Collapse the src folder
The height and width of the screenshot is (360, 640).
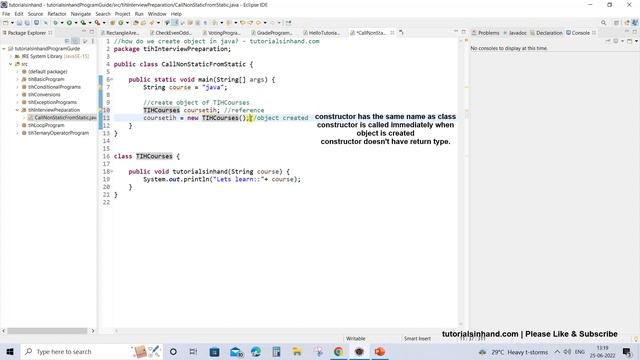tap(11, 64)
